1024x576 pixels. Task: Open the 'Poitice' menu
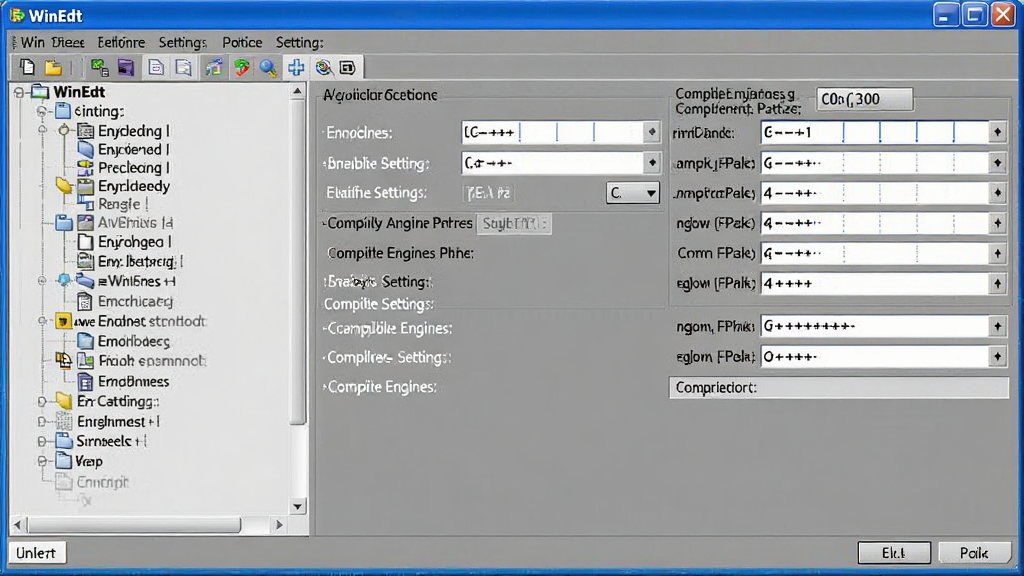pyautogui.click(x=242, y=42)
